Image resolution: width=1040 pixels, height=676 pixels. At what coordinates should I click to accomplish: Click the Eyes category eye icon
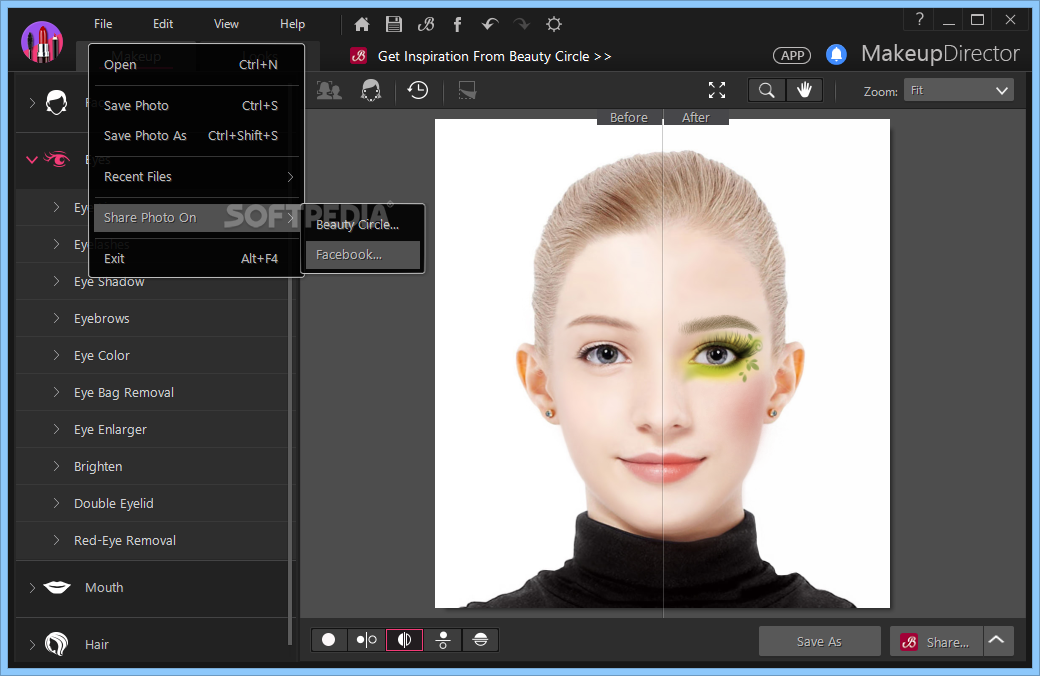click(x=57, y=159)
